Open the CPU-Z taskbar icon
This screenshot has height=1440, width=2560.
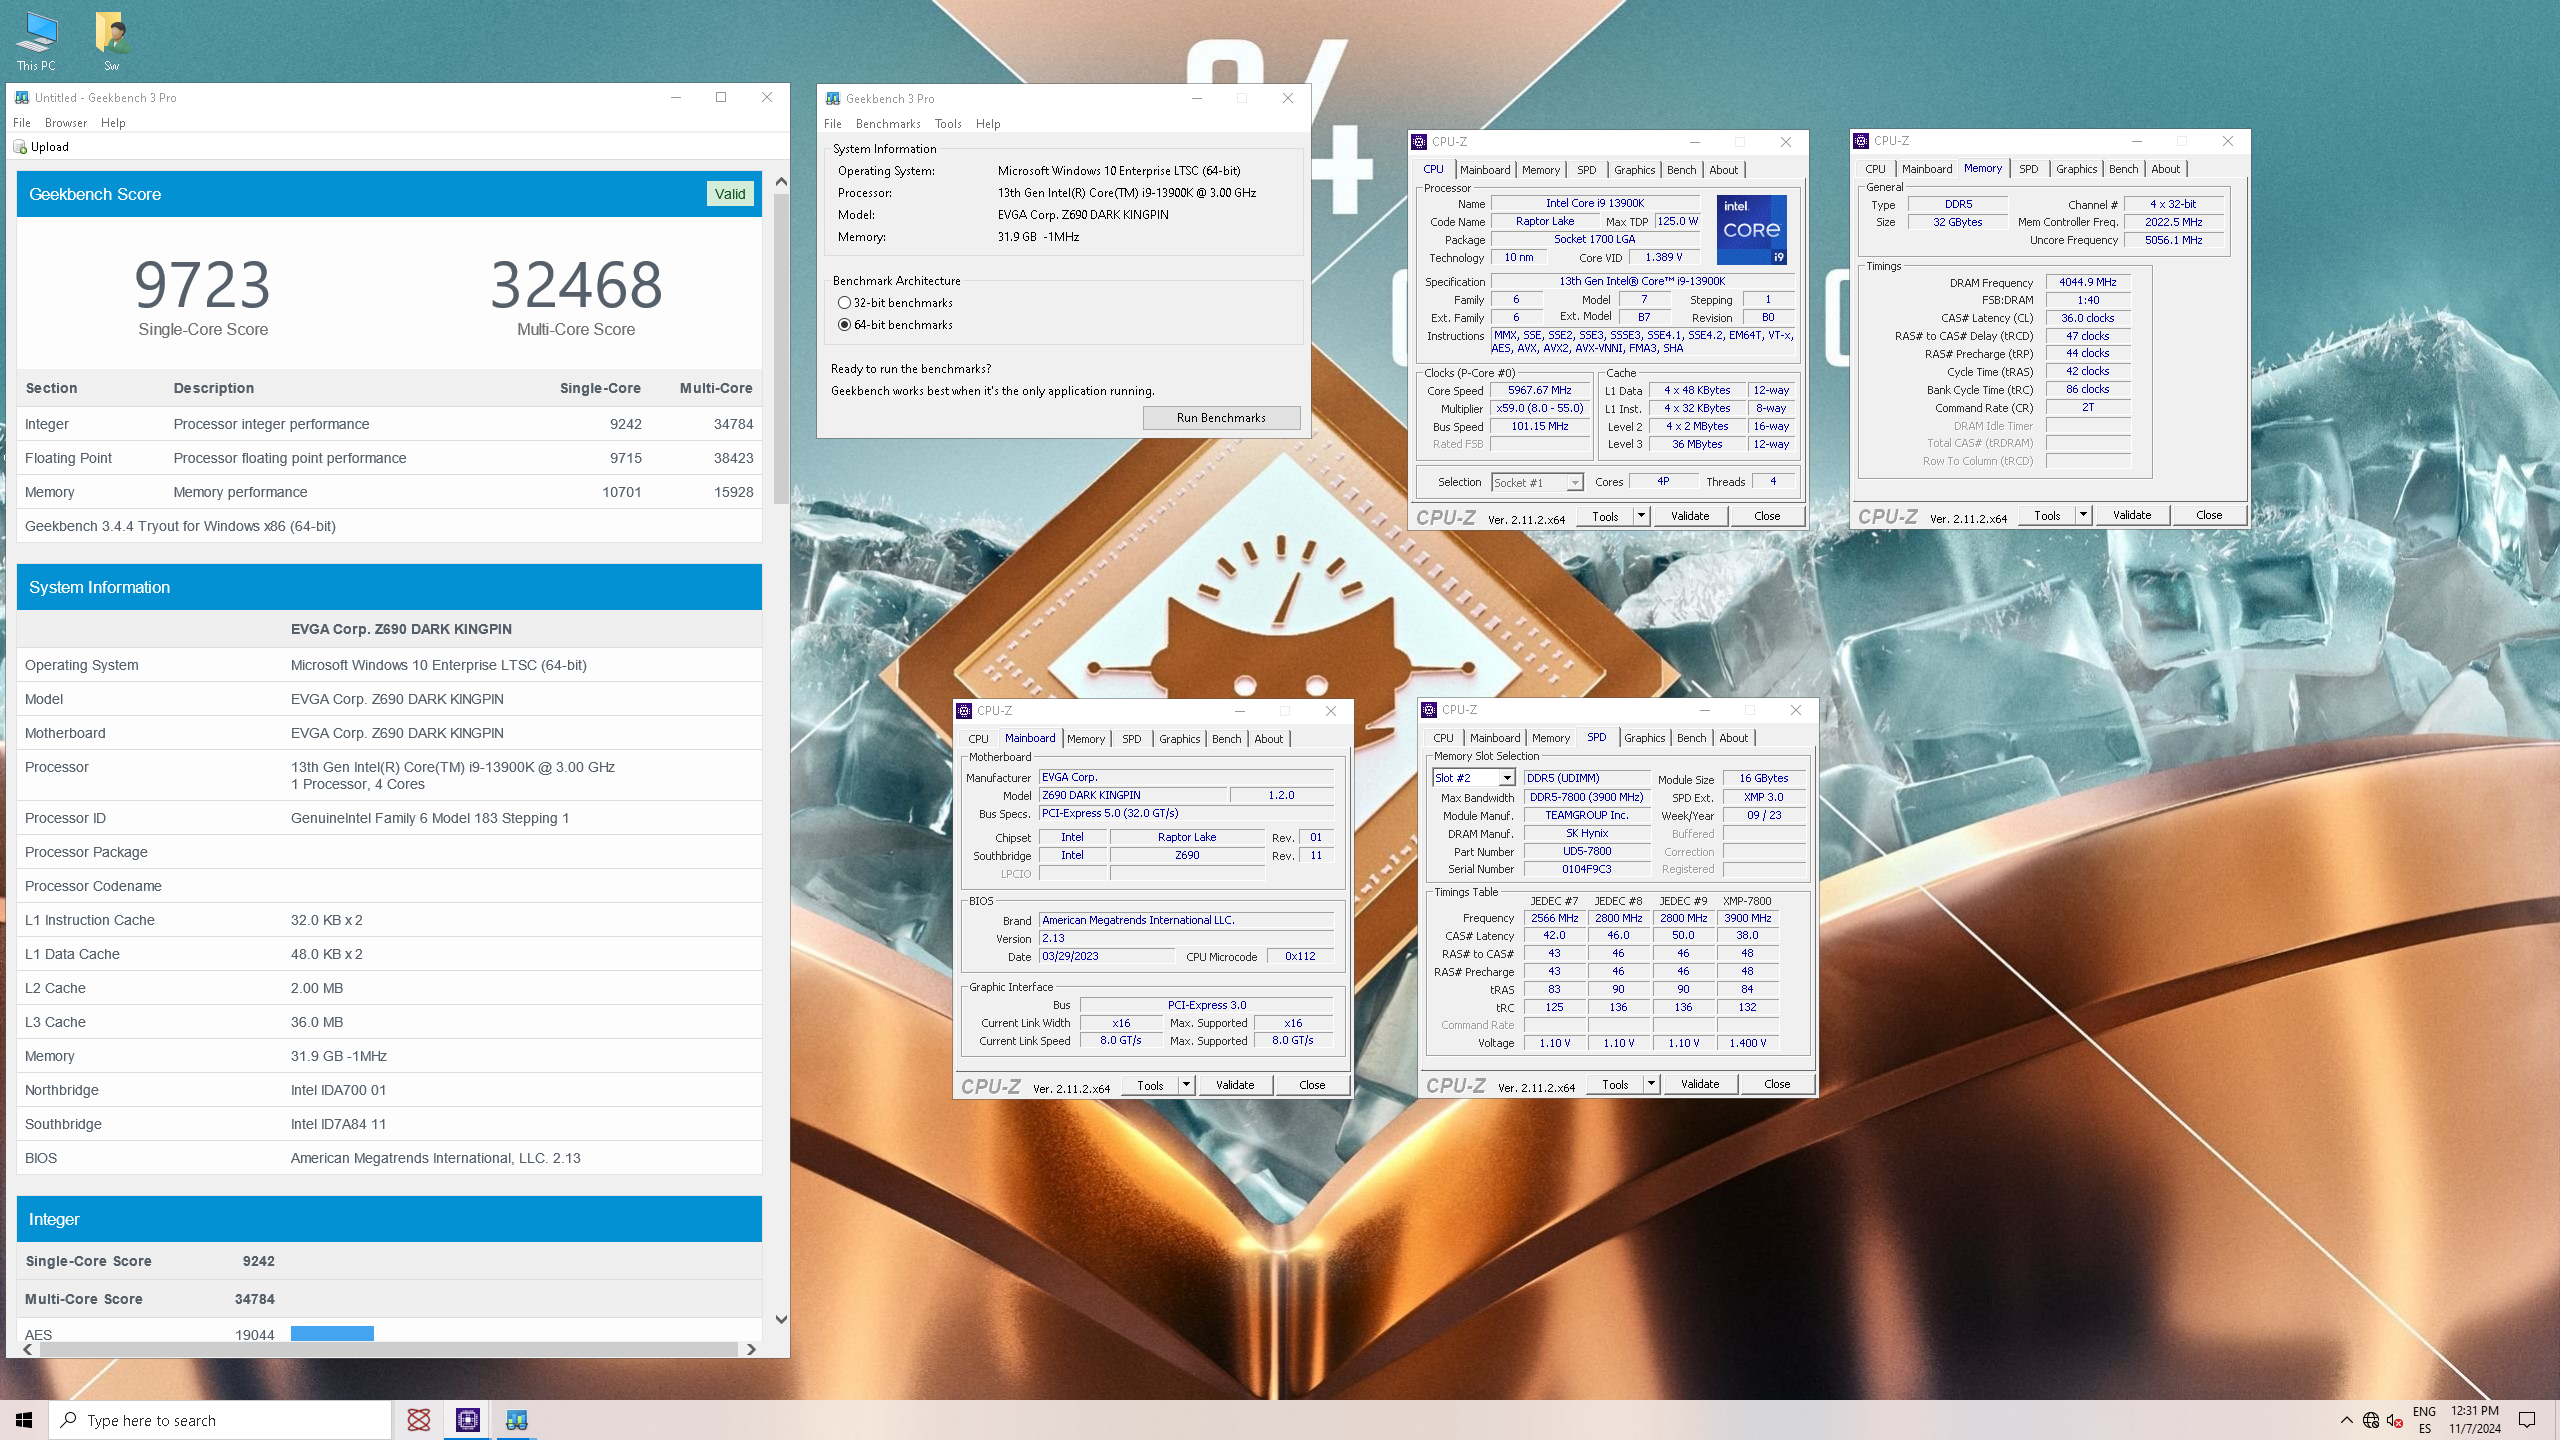pyautogui.click(x=467, y=1420)
